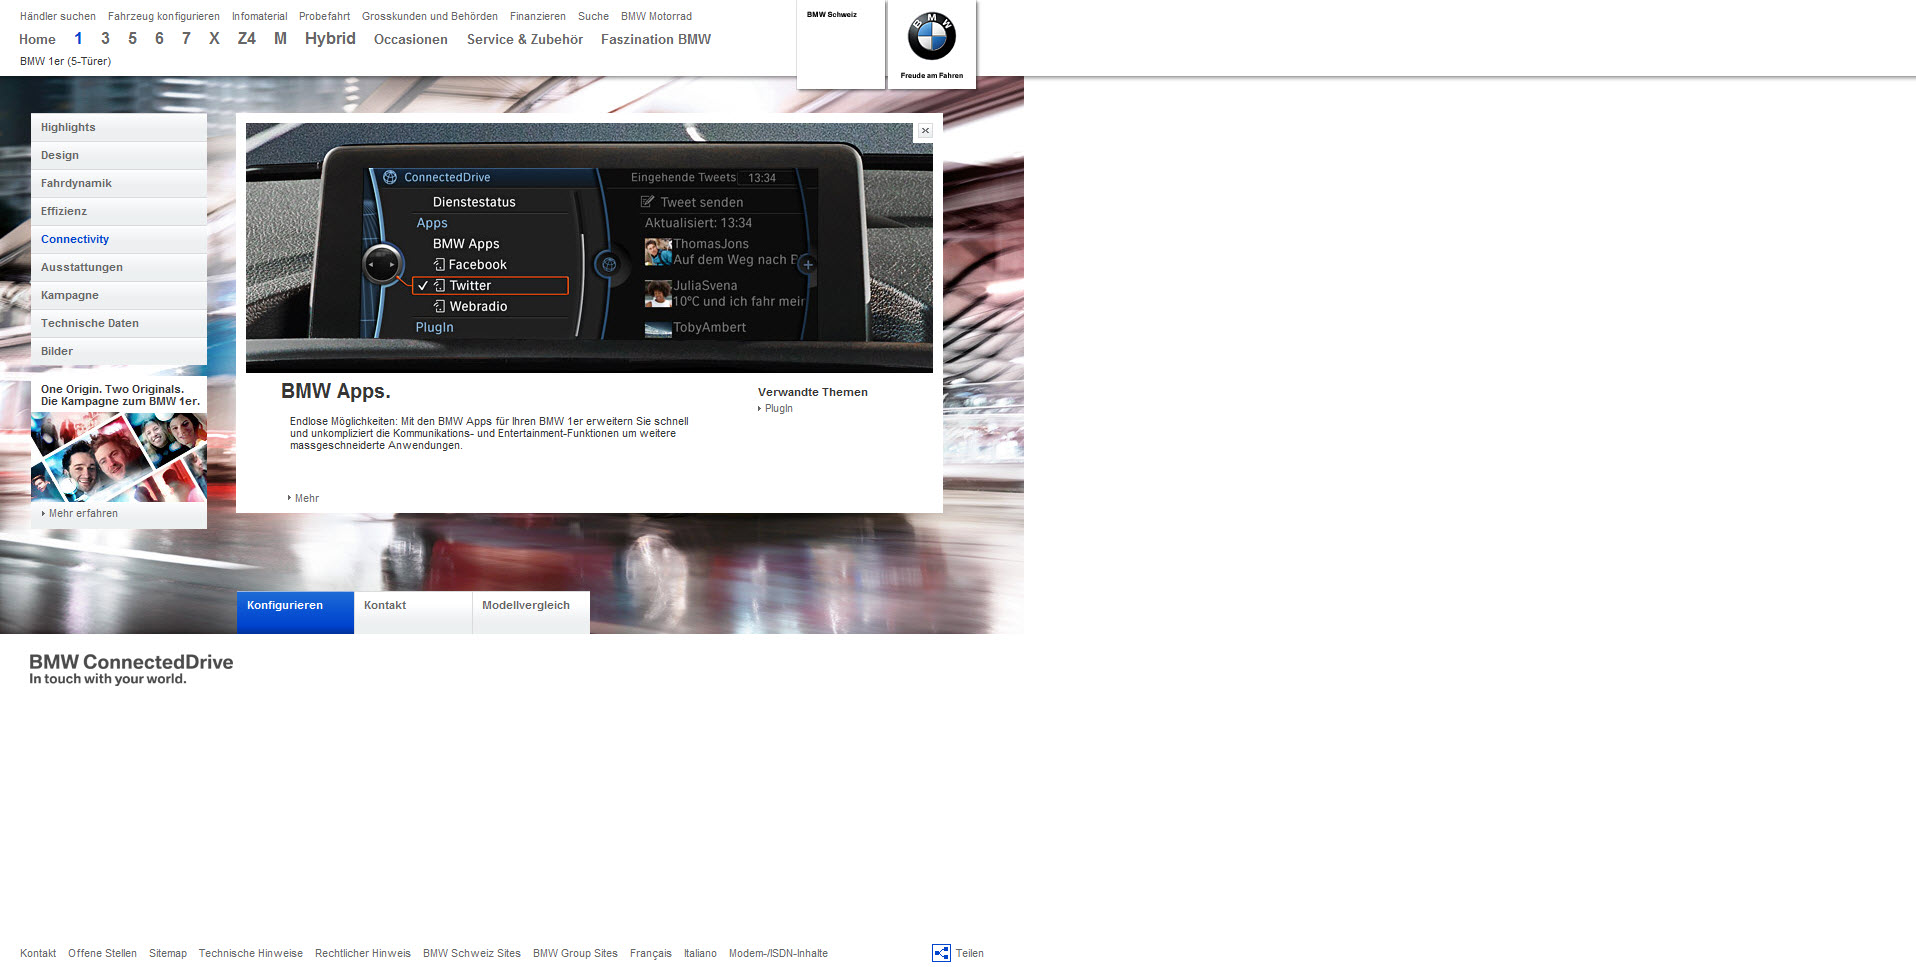Image resolution: width=1916 pixels, height=967 pixels.
Task: Open Ausstattungen in sidebar
Action: point(119,267)
